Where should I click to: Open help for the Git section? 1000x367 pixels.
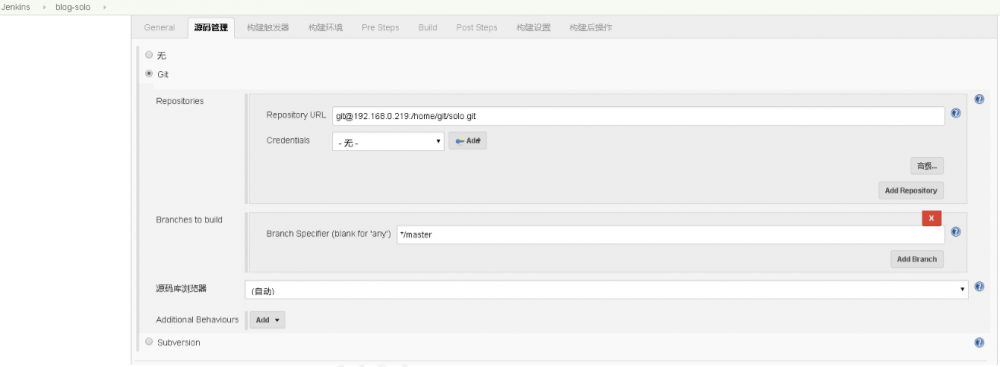coord(979,100)
